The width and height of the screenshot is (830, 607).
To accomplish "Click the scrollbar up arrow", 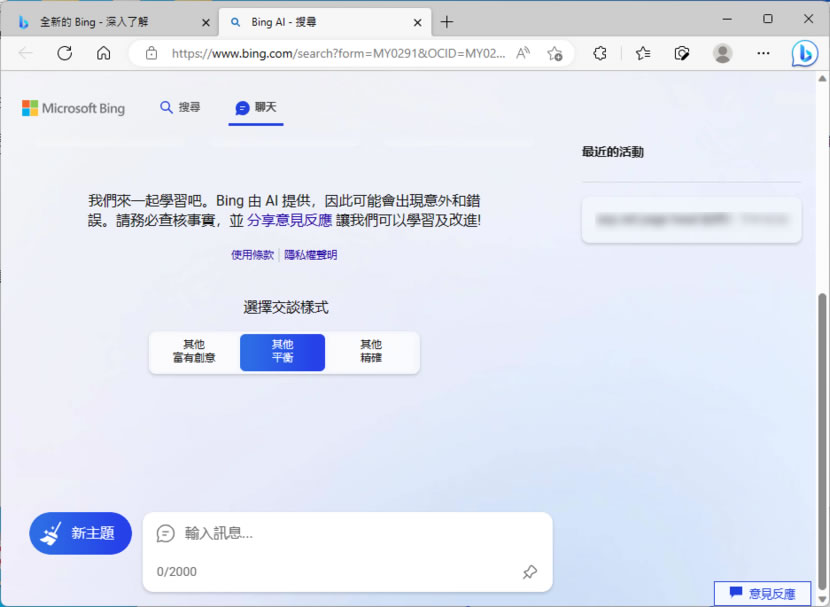I will (x=822, y=78).
